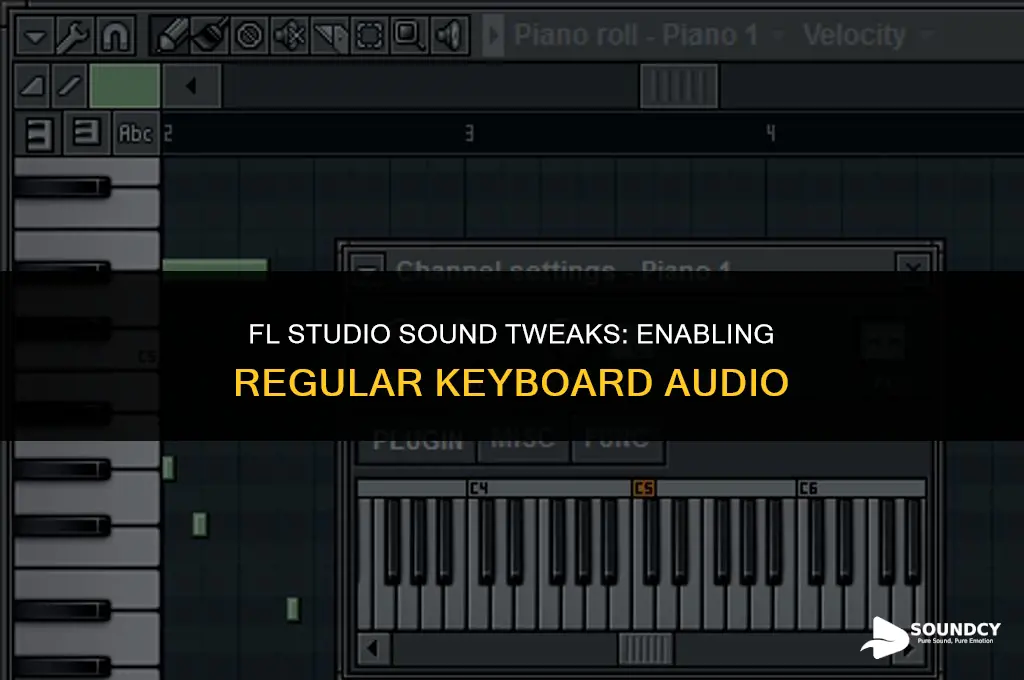This screenshot has height=680, width=1024.
Task: Click the preview keyboard's left scroll arrow
Action: point(374,649)
